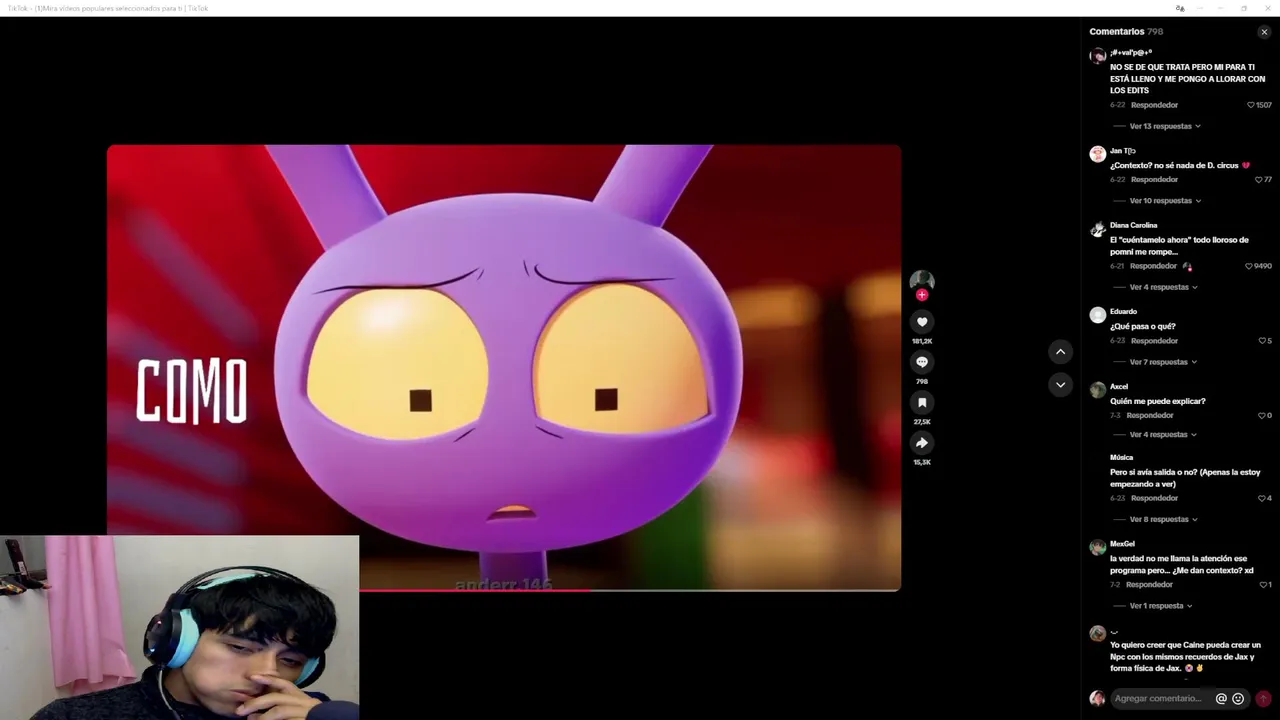
Task: View Jan's commenter avatar
Action: click(x=1098, y=154)
